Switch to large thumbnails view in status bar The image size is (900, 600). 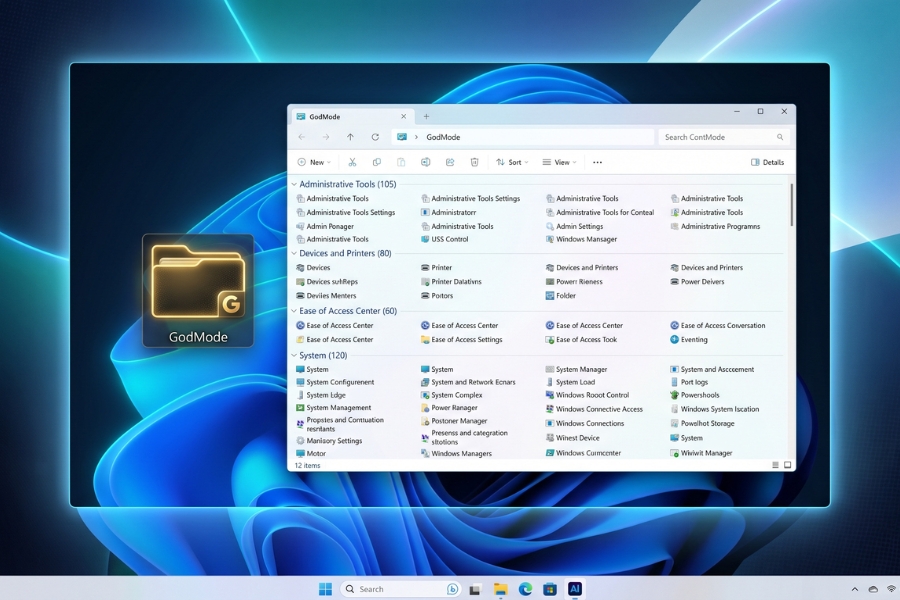(x=788, y=465)
